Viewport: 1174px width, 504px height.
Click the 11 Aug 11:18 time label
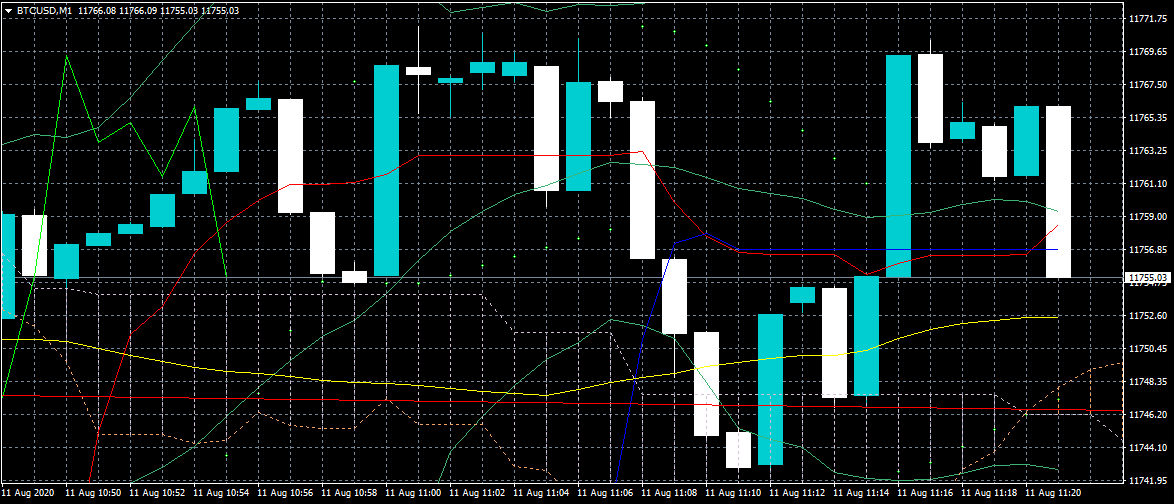pos(991,494)
